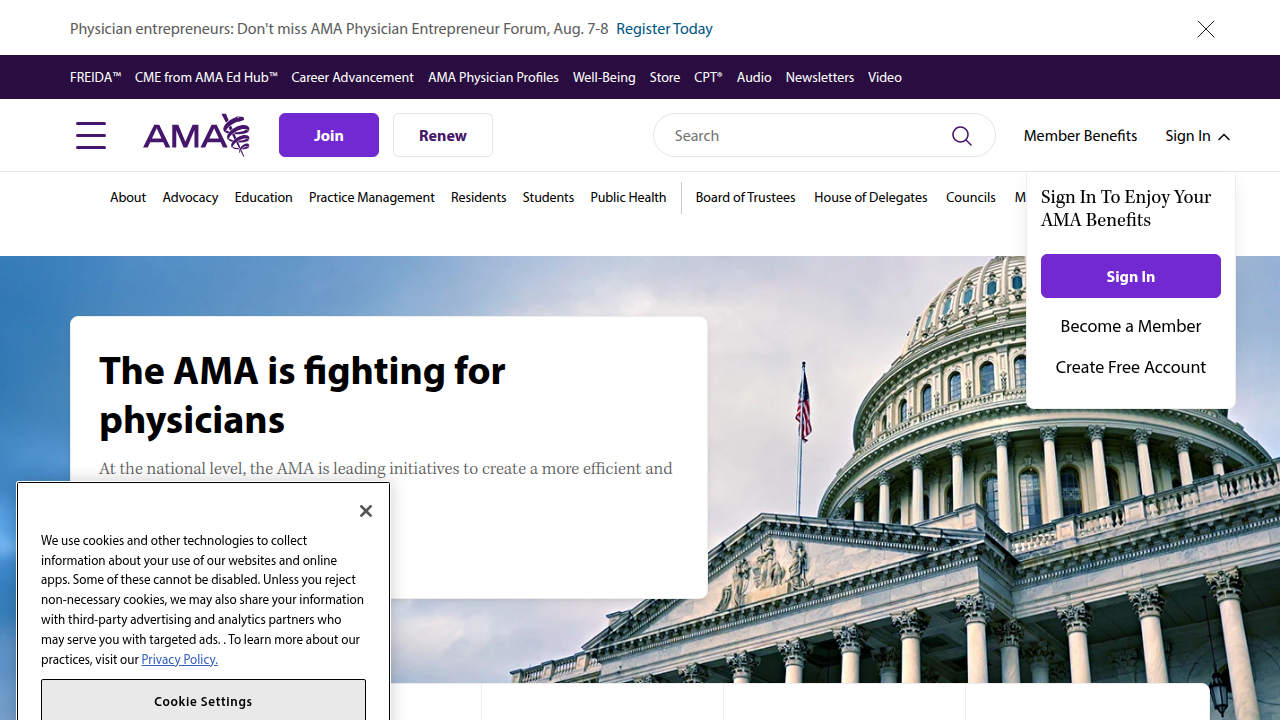Go to Career Advancement
The height and width of the screenshot is (720, 1280).
(x=352, y=77)
